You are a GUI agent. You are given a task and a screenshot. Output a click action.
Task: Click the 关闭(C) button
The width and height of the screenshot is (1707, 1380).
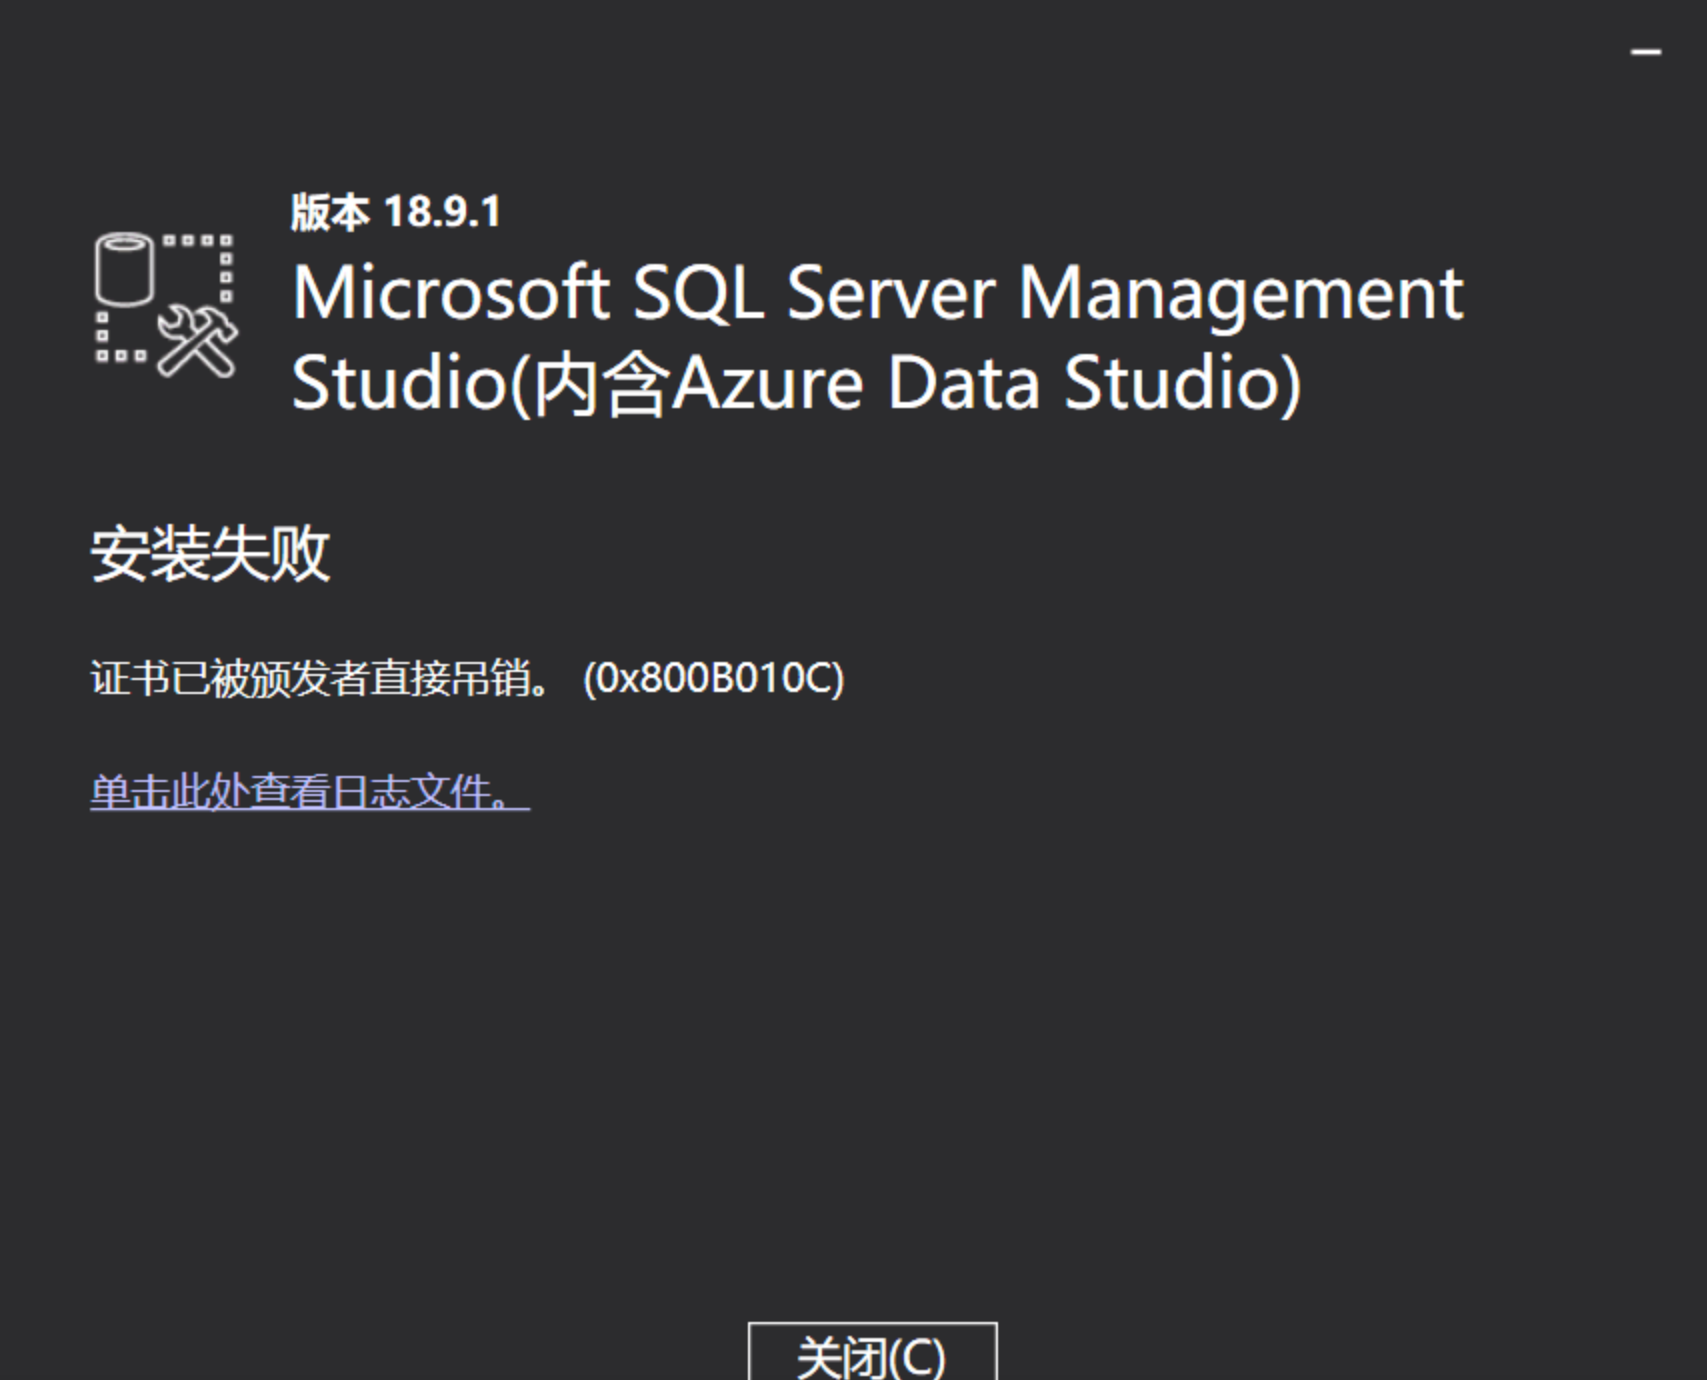tap(872, 1352)
